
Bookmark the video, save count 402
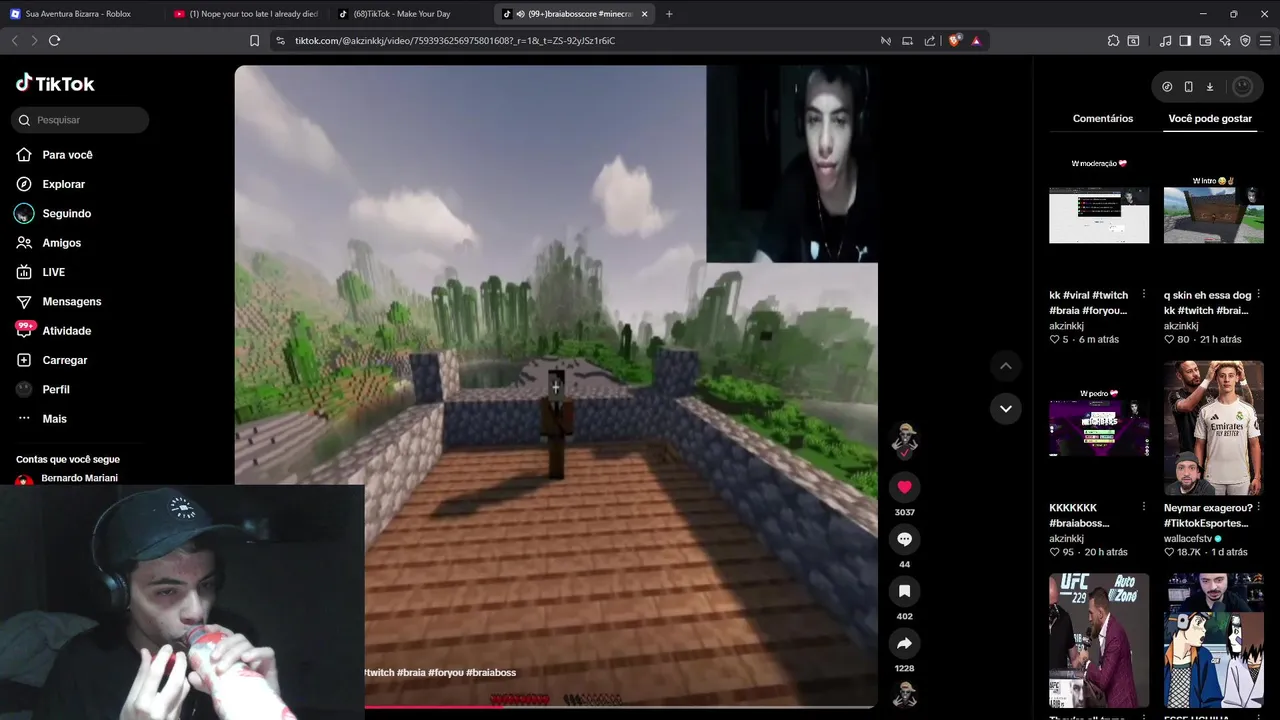[x=904, y=591]
